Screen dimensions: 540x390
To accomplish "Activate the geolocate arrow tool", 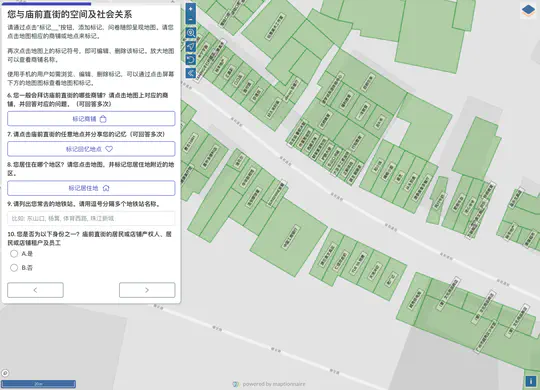I will coord(191,46).
